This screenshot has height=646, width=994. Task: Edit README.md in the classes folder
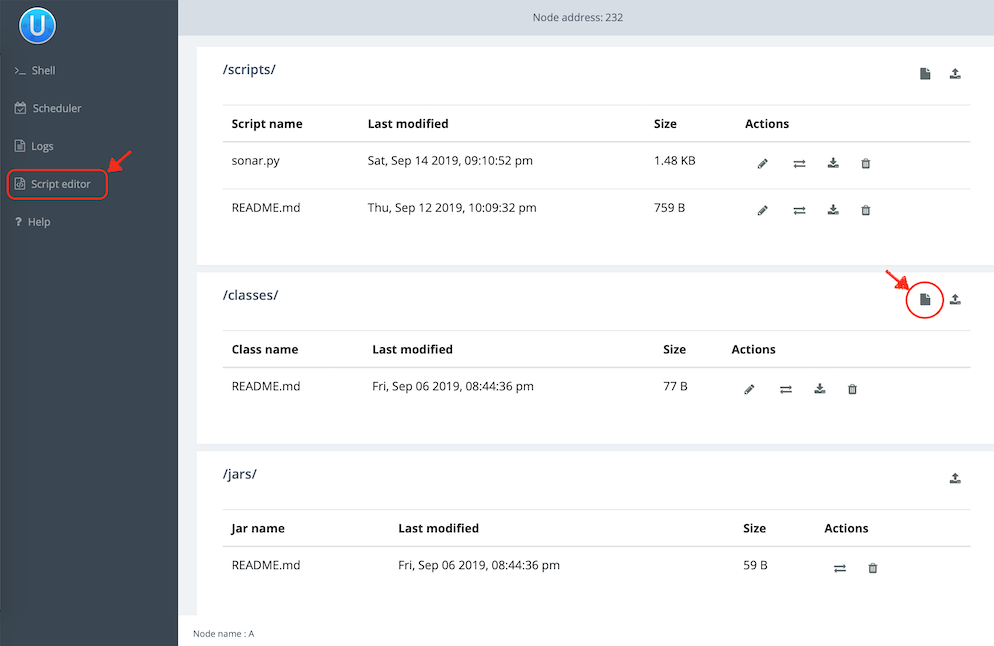[749, 389]
